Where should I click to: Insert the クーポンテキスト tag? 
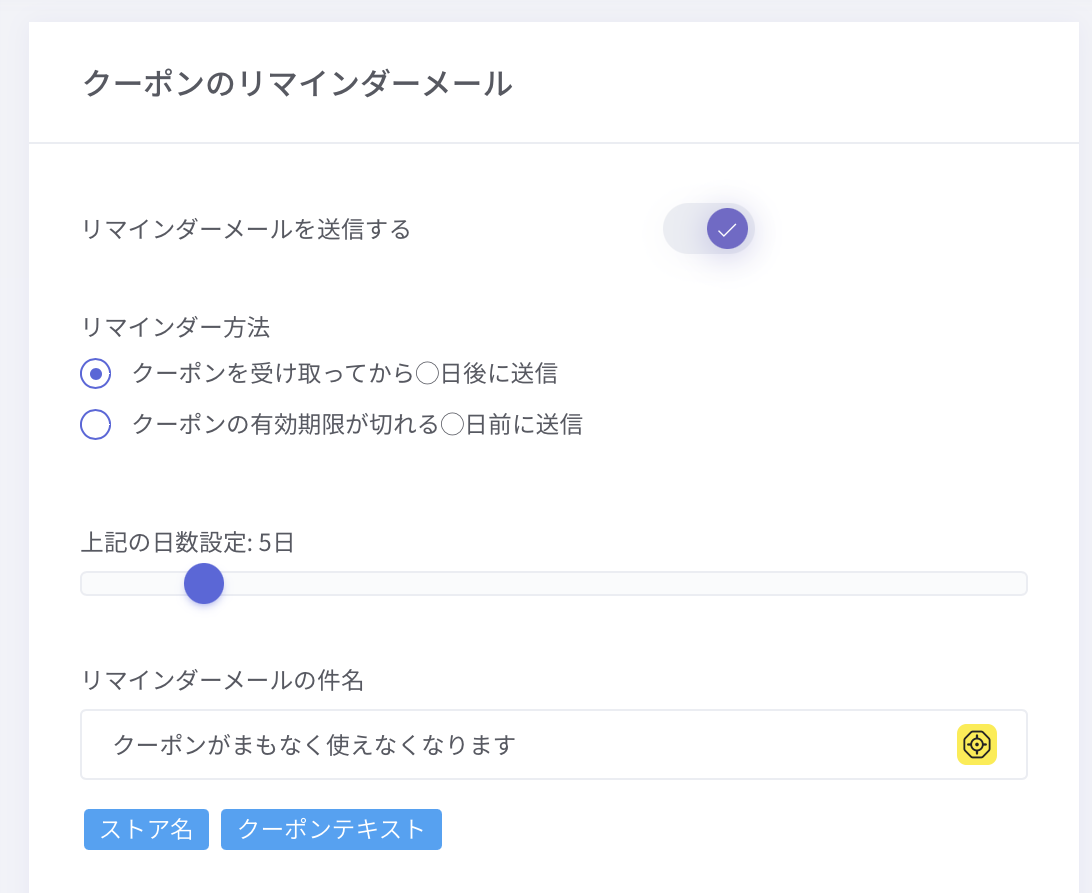(x=331, y=829)
